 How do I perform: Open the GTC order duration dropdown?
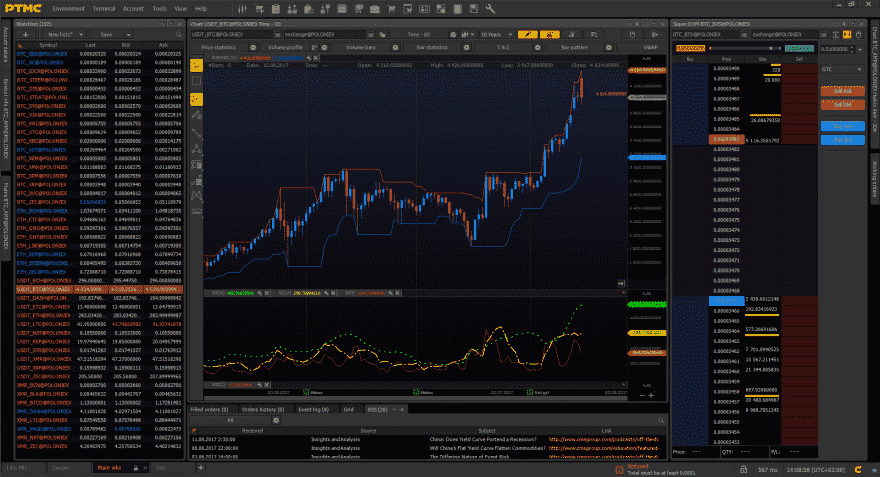842,70
